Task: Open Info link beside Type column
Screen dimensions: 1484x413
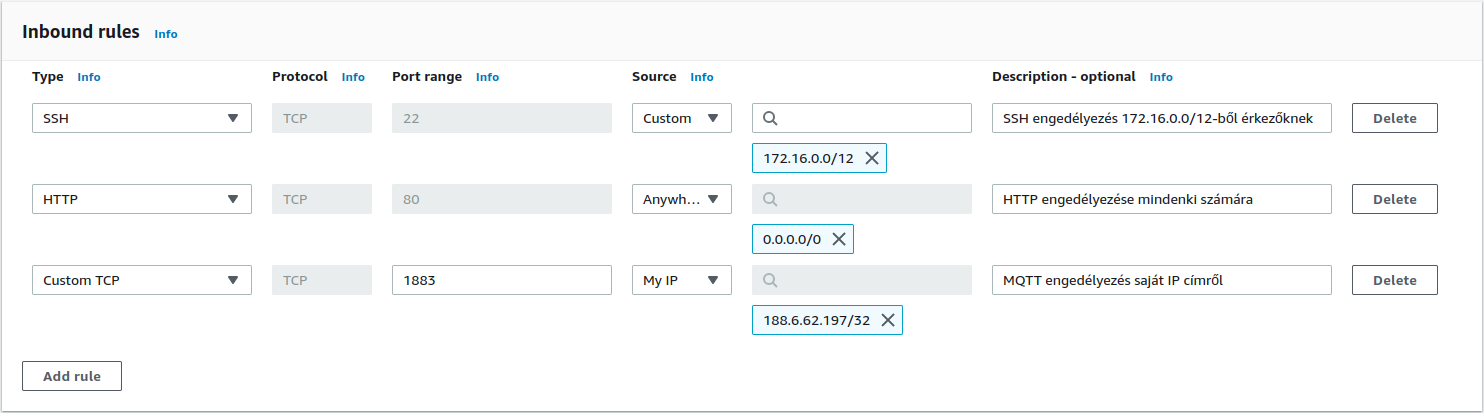Action: 89,77
